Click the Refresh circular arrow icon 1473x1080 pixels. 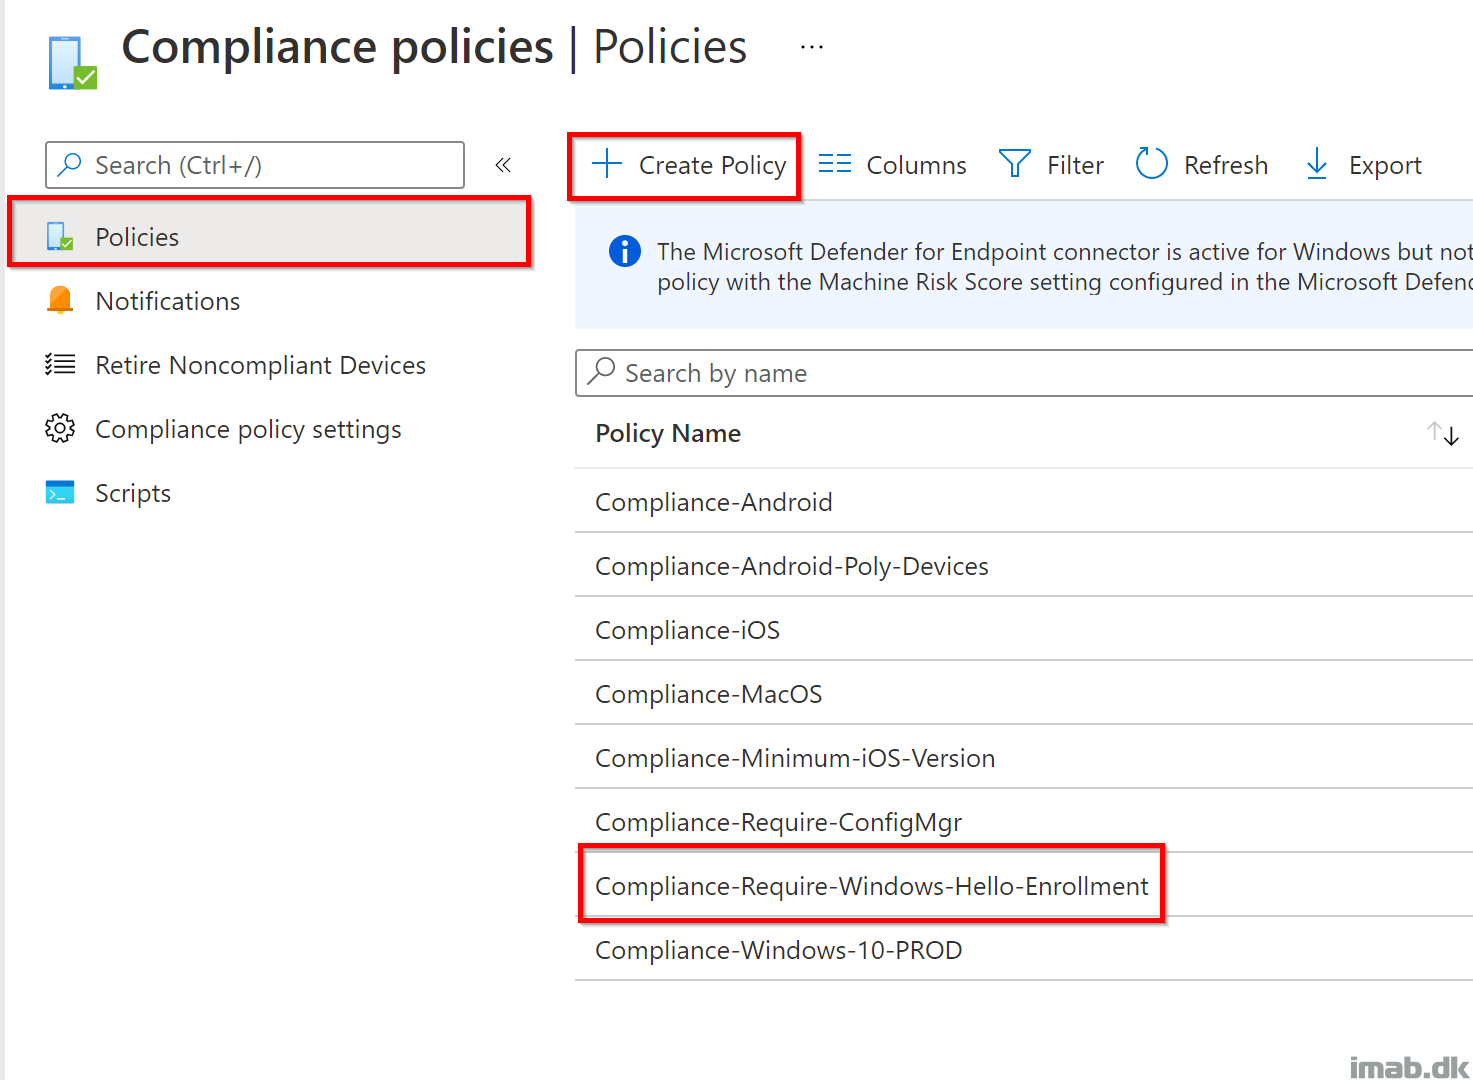point(1152,163)
